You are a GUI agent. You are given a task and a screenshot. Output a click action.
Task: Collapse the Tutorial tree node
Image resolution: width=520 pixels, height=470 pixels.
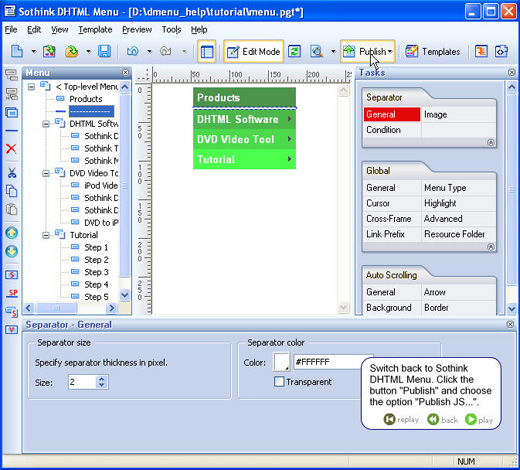pos(46,235)
